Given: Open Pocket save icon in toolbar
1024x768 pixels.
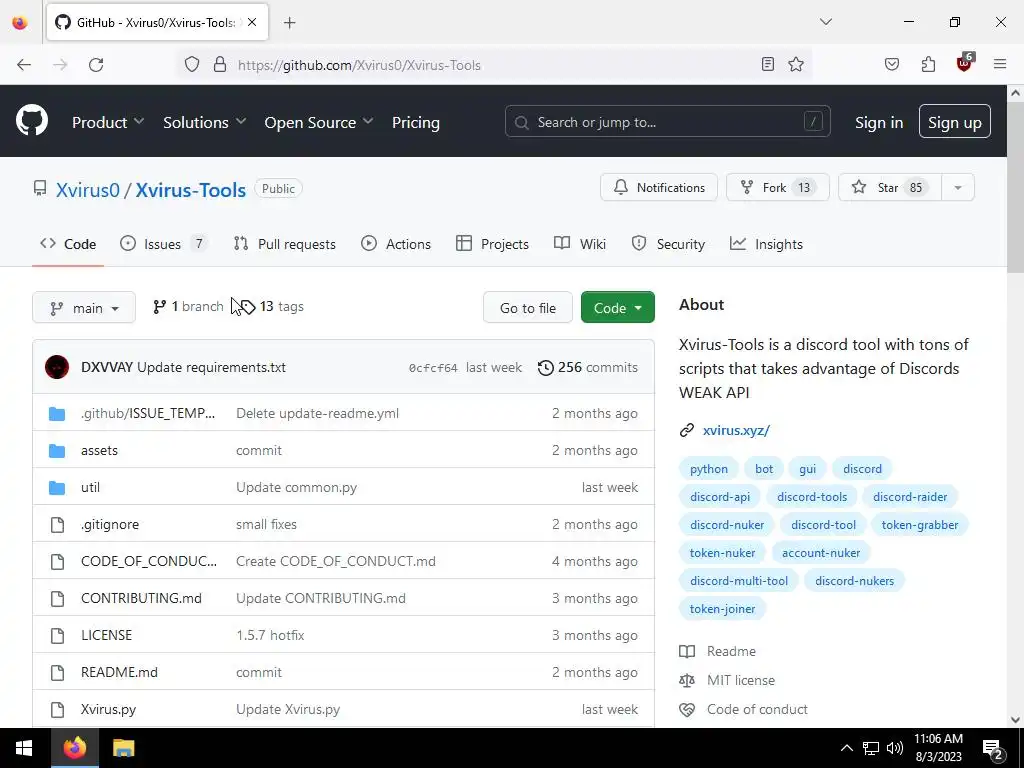Looking at the screenshot, I should (891, 64).
